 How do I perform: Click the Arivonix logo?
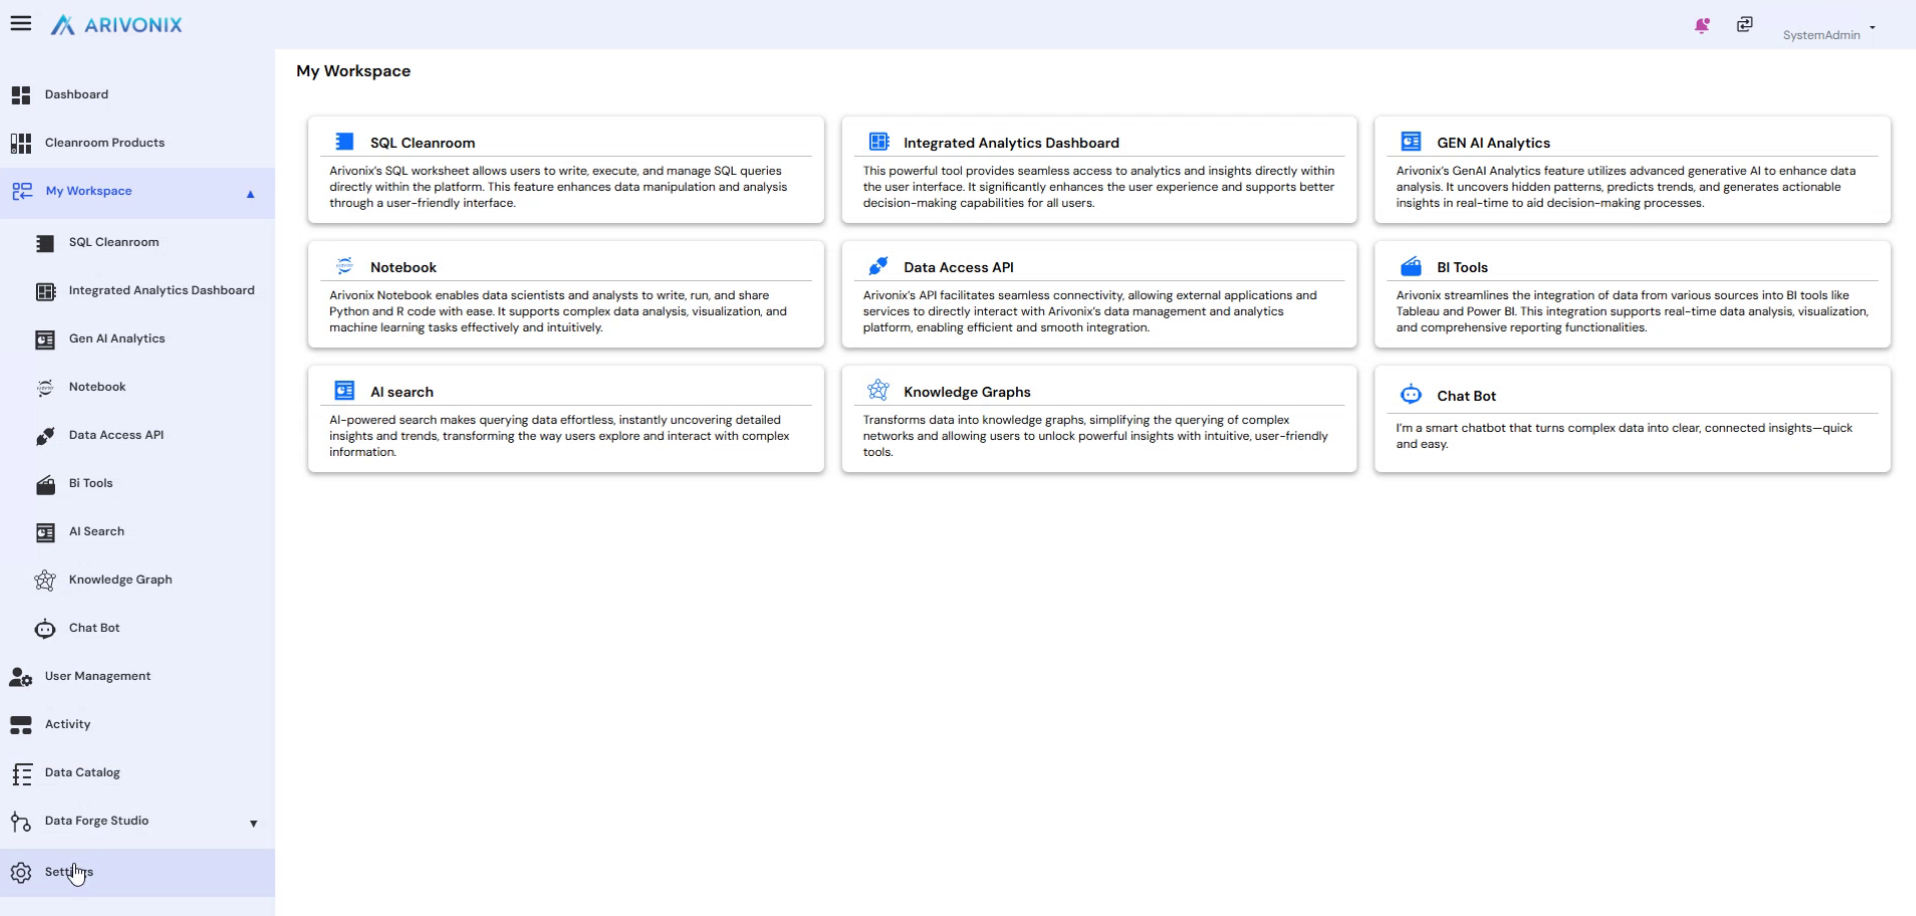pyautogui.click(x=117, y=25)
